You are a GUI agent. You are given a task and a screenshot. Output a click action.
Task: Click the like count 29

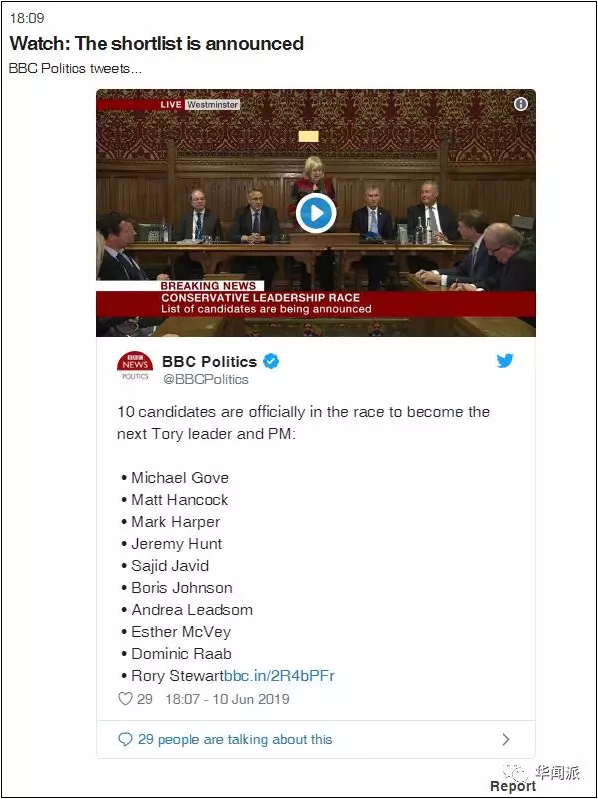point(145,699)
